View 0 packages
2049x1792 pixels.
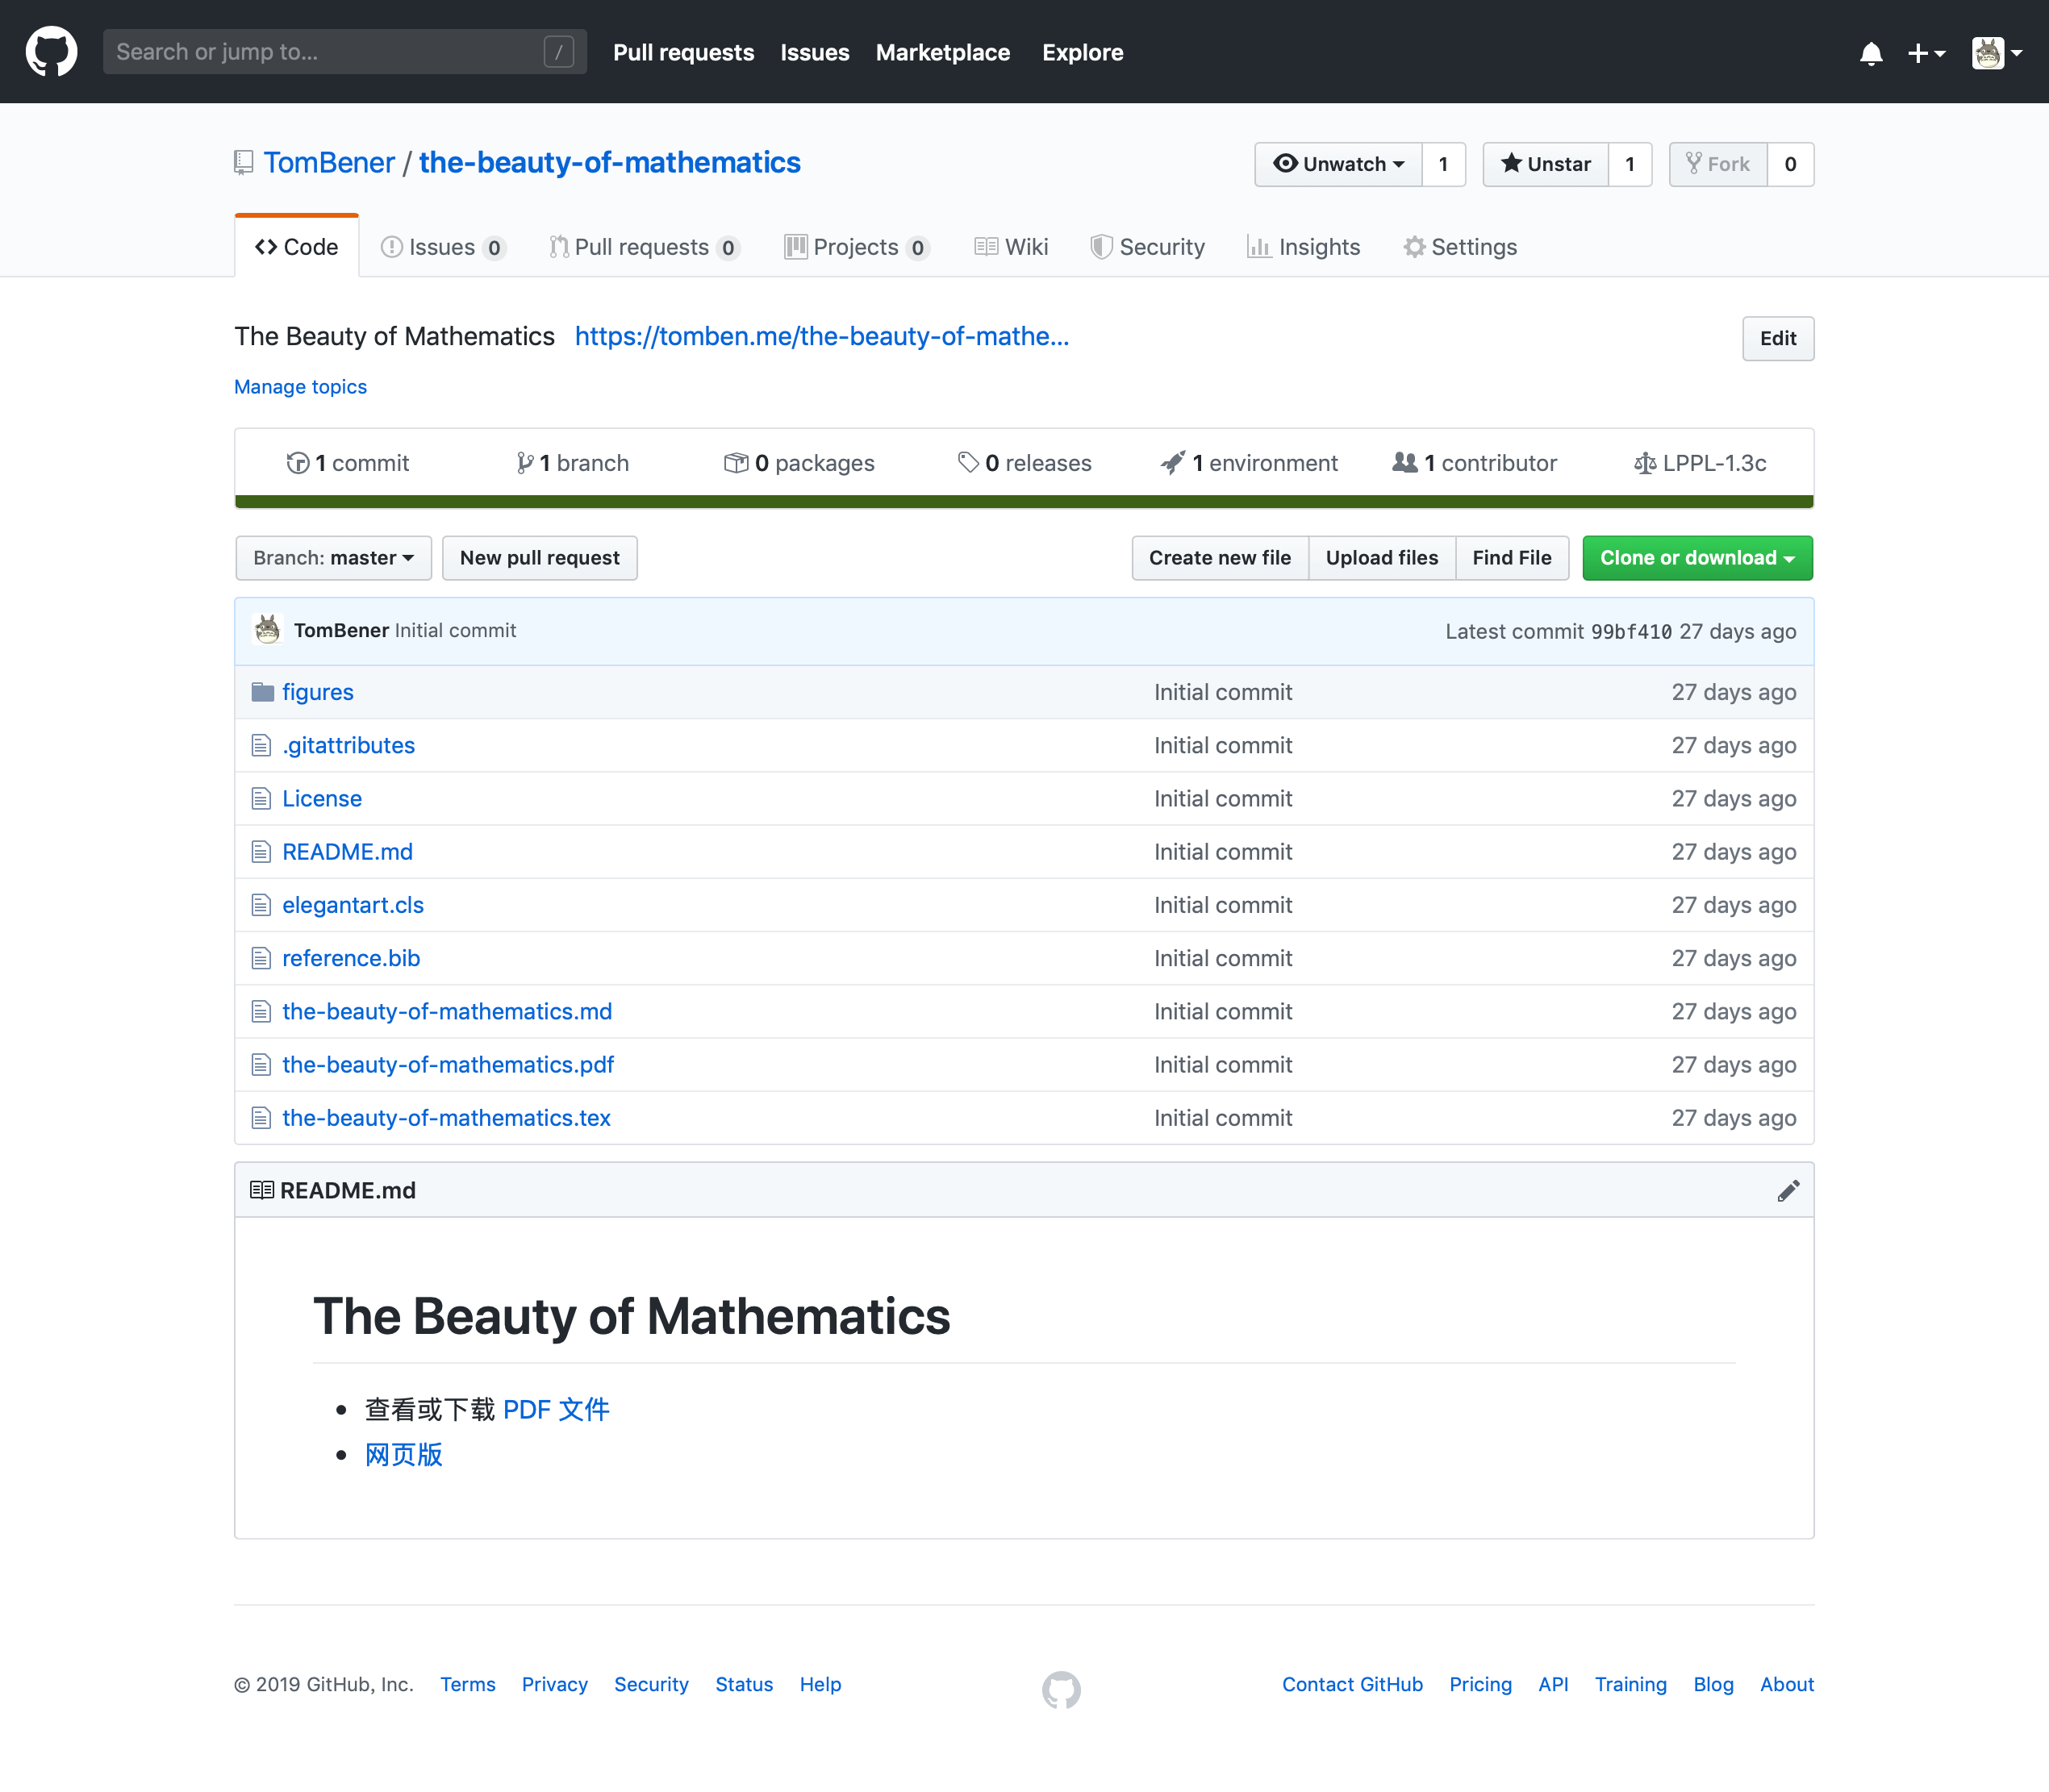[798, 463]
